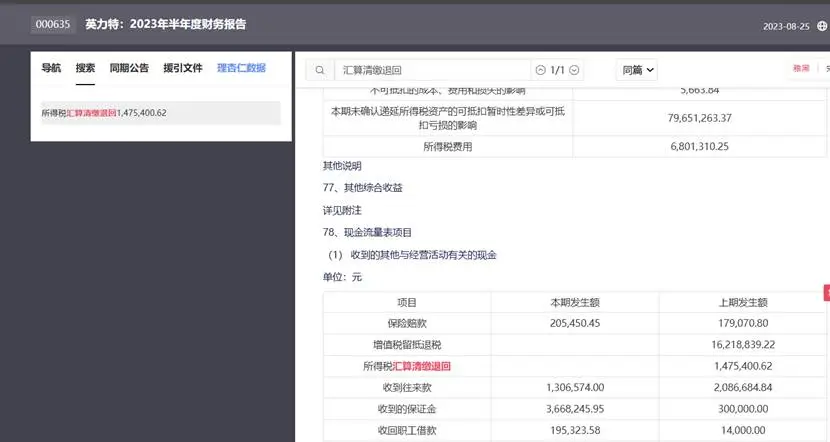Click the stock code 000635 badge
This screenshot has height=442, width=830.
[x=53, y=24]
